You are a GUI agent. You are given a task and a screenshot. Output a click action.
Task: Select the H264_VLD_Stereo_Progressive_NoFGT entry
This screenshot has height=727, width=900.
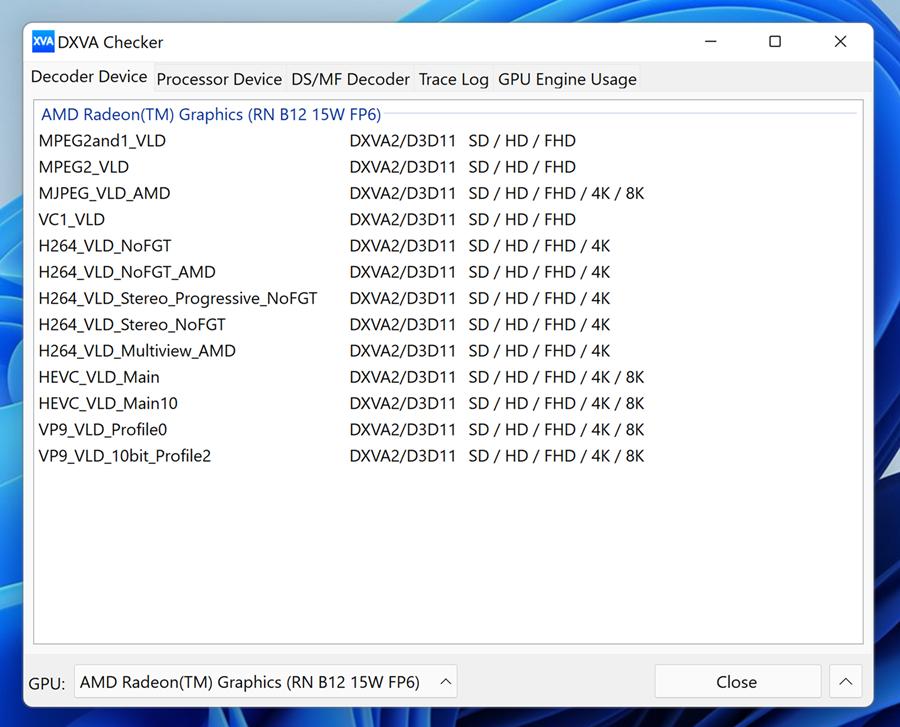[x=178, y=298]
